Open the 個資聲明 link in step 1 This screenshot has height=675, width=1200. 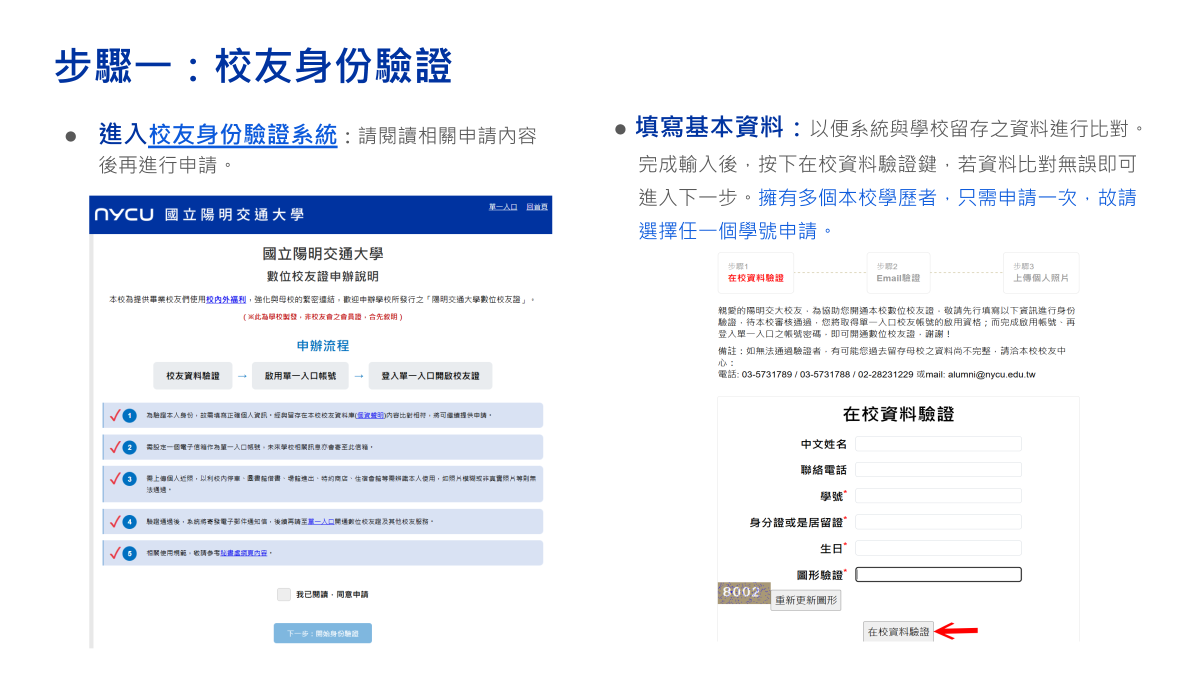369,416
